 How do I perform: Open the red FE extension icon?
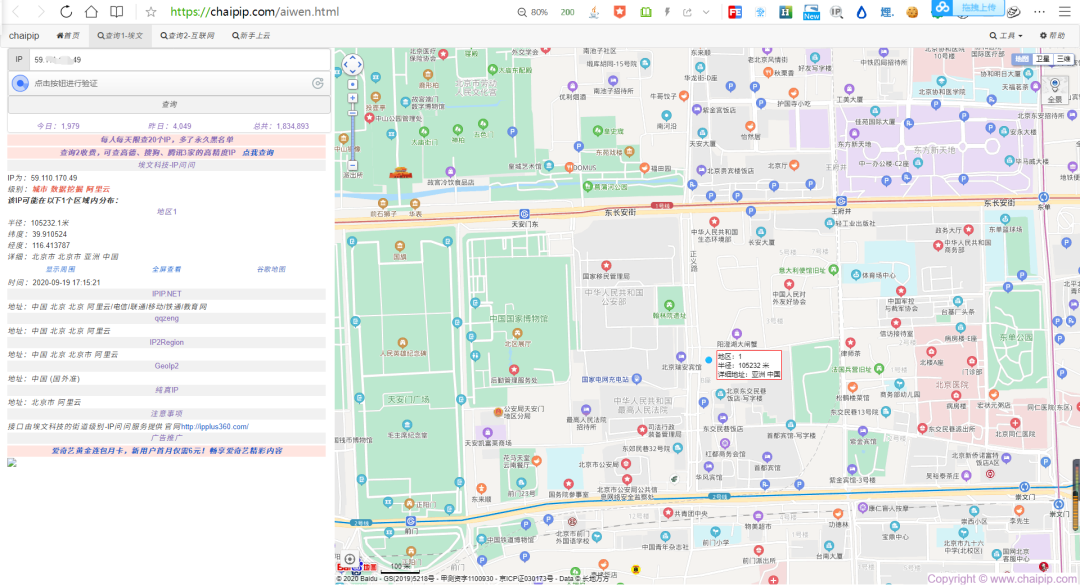(x=735, y=12)
